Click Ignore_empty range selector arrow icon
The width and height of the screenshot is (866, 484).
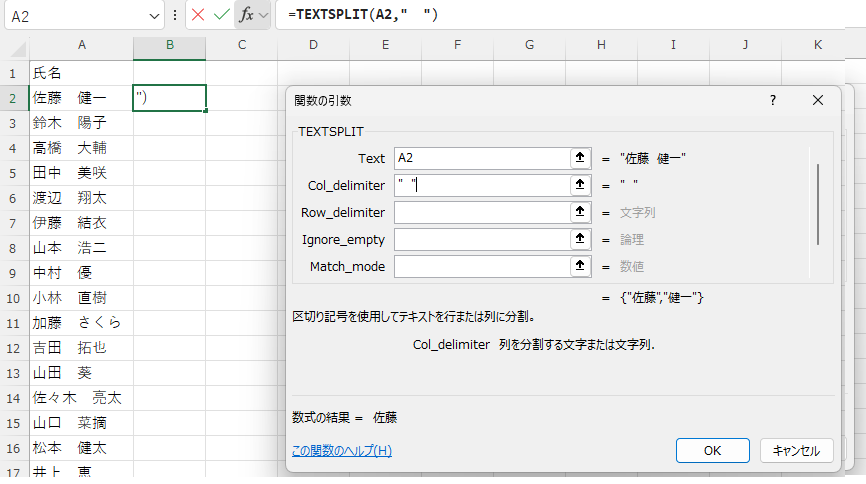click(x=579, y=240)
